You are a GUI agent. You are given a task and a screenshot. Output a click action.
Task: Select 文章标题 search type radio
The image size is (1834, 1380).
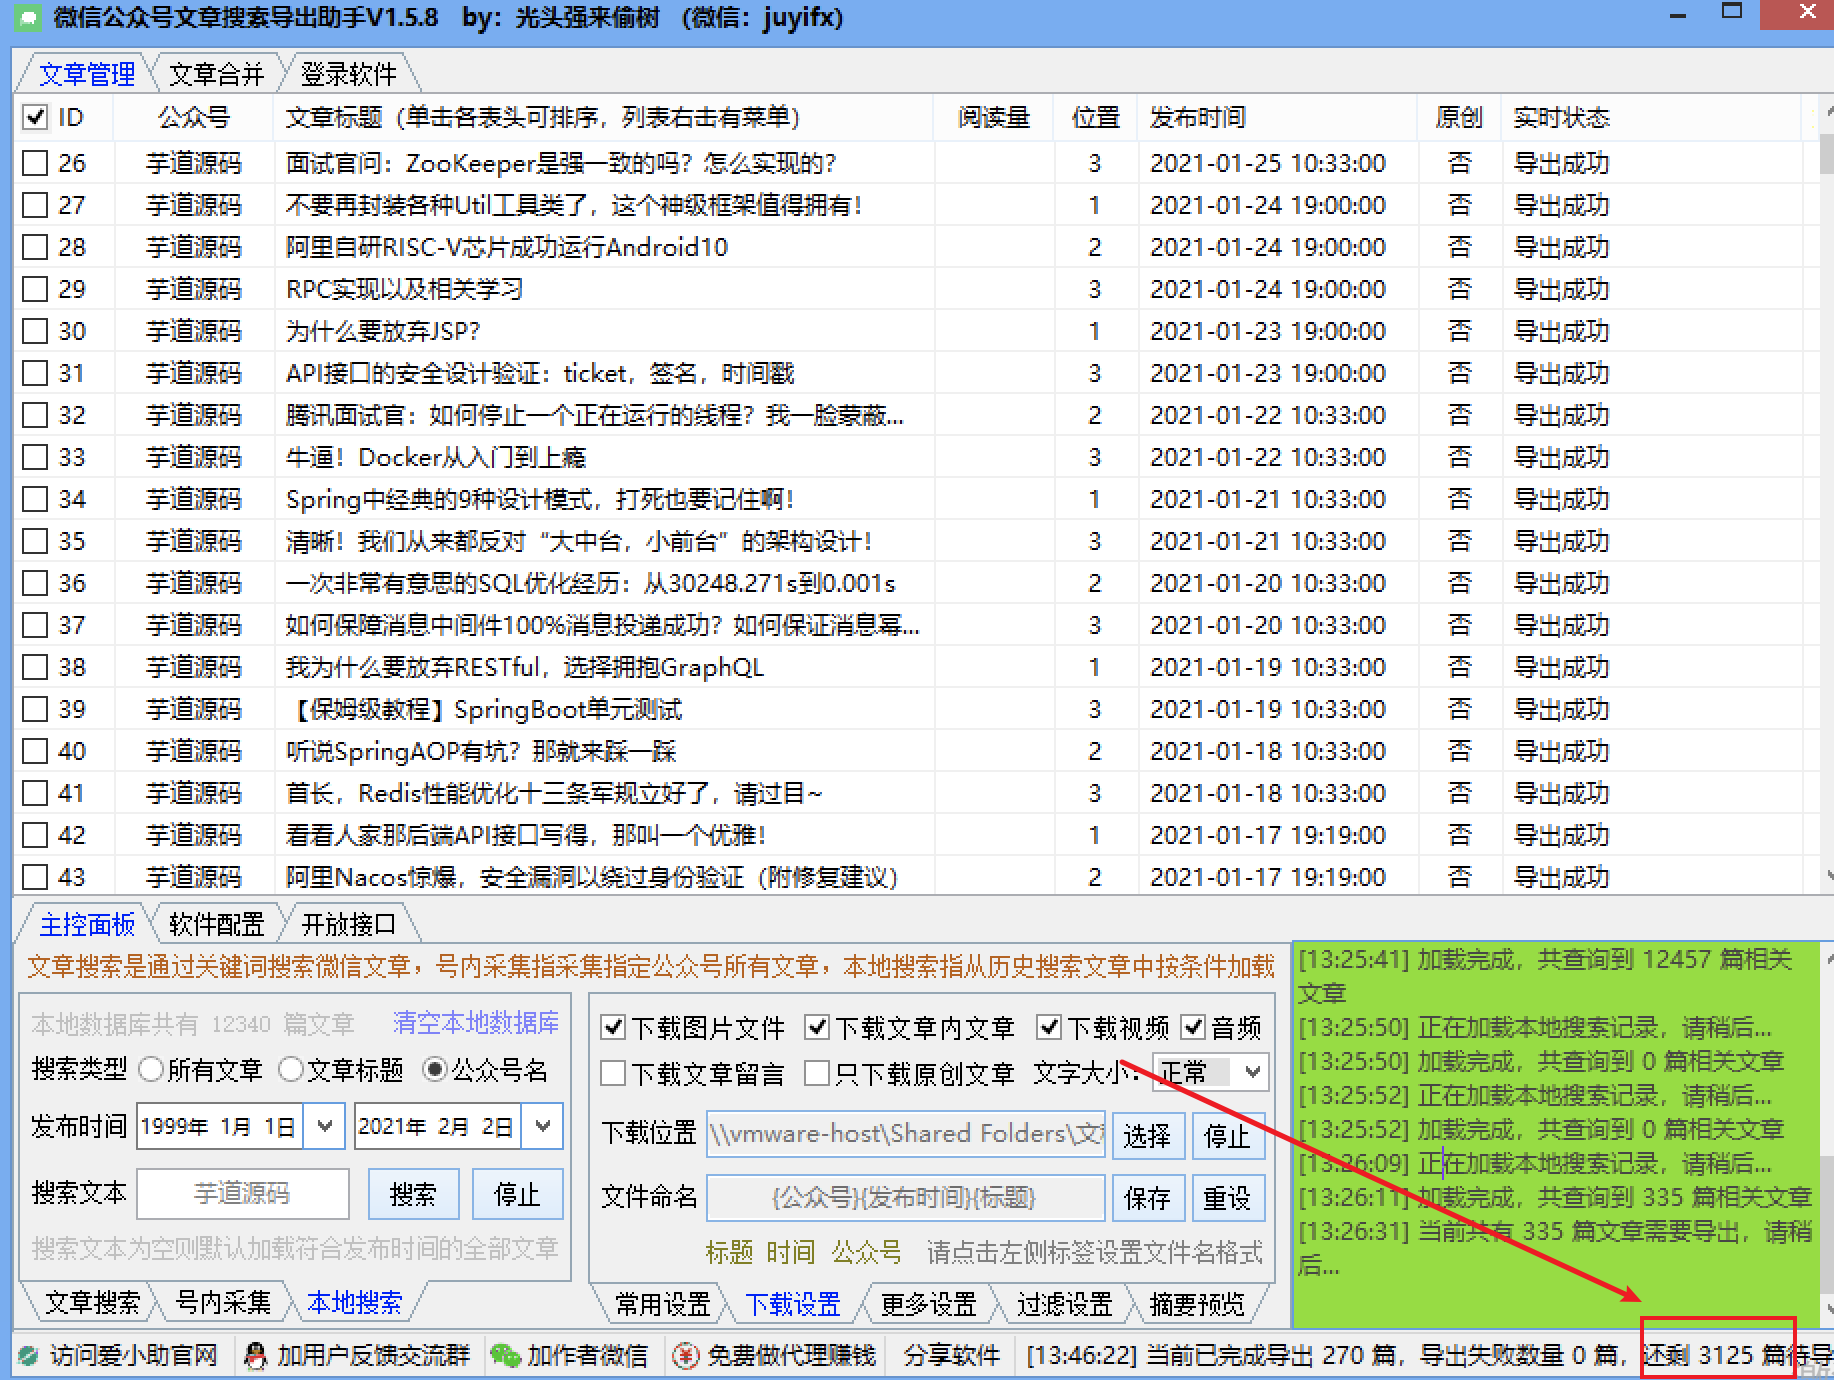pos(291,1070)
